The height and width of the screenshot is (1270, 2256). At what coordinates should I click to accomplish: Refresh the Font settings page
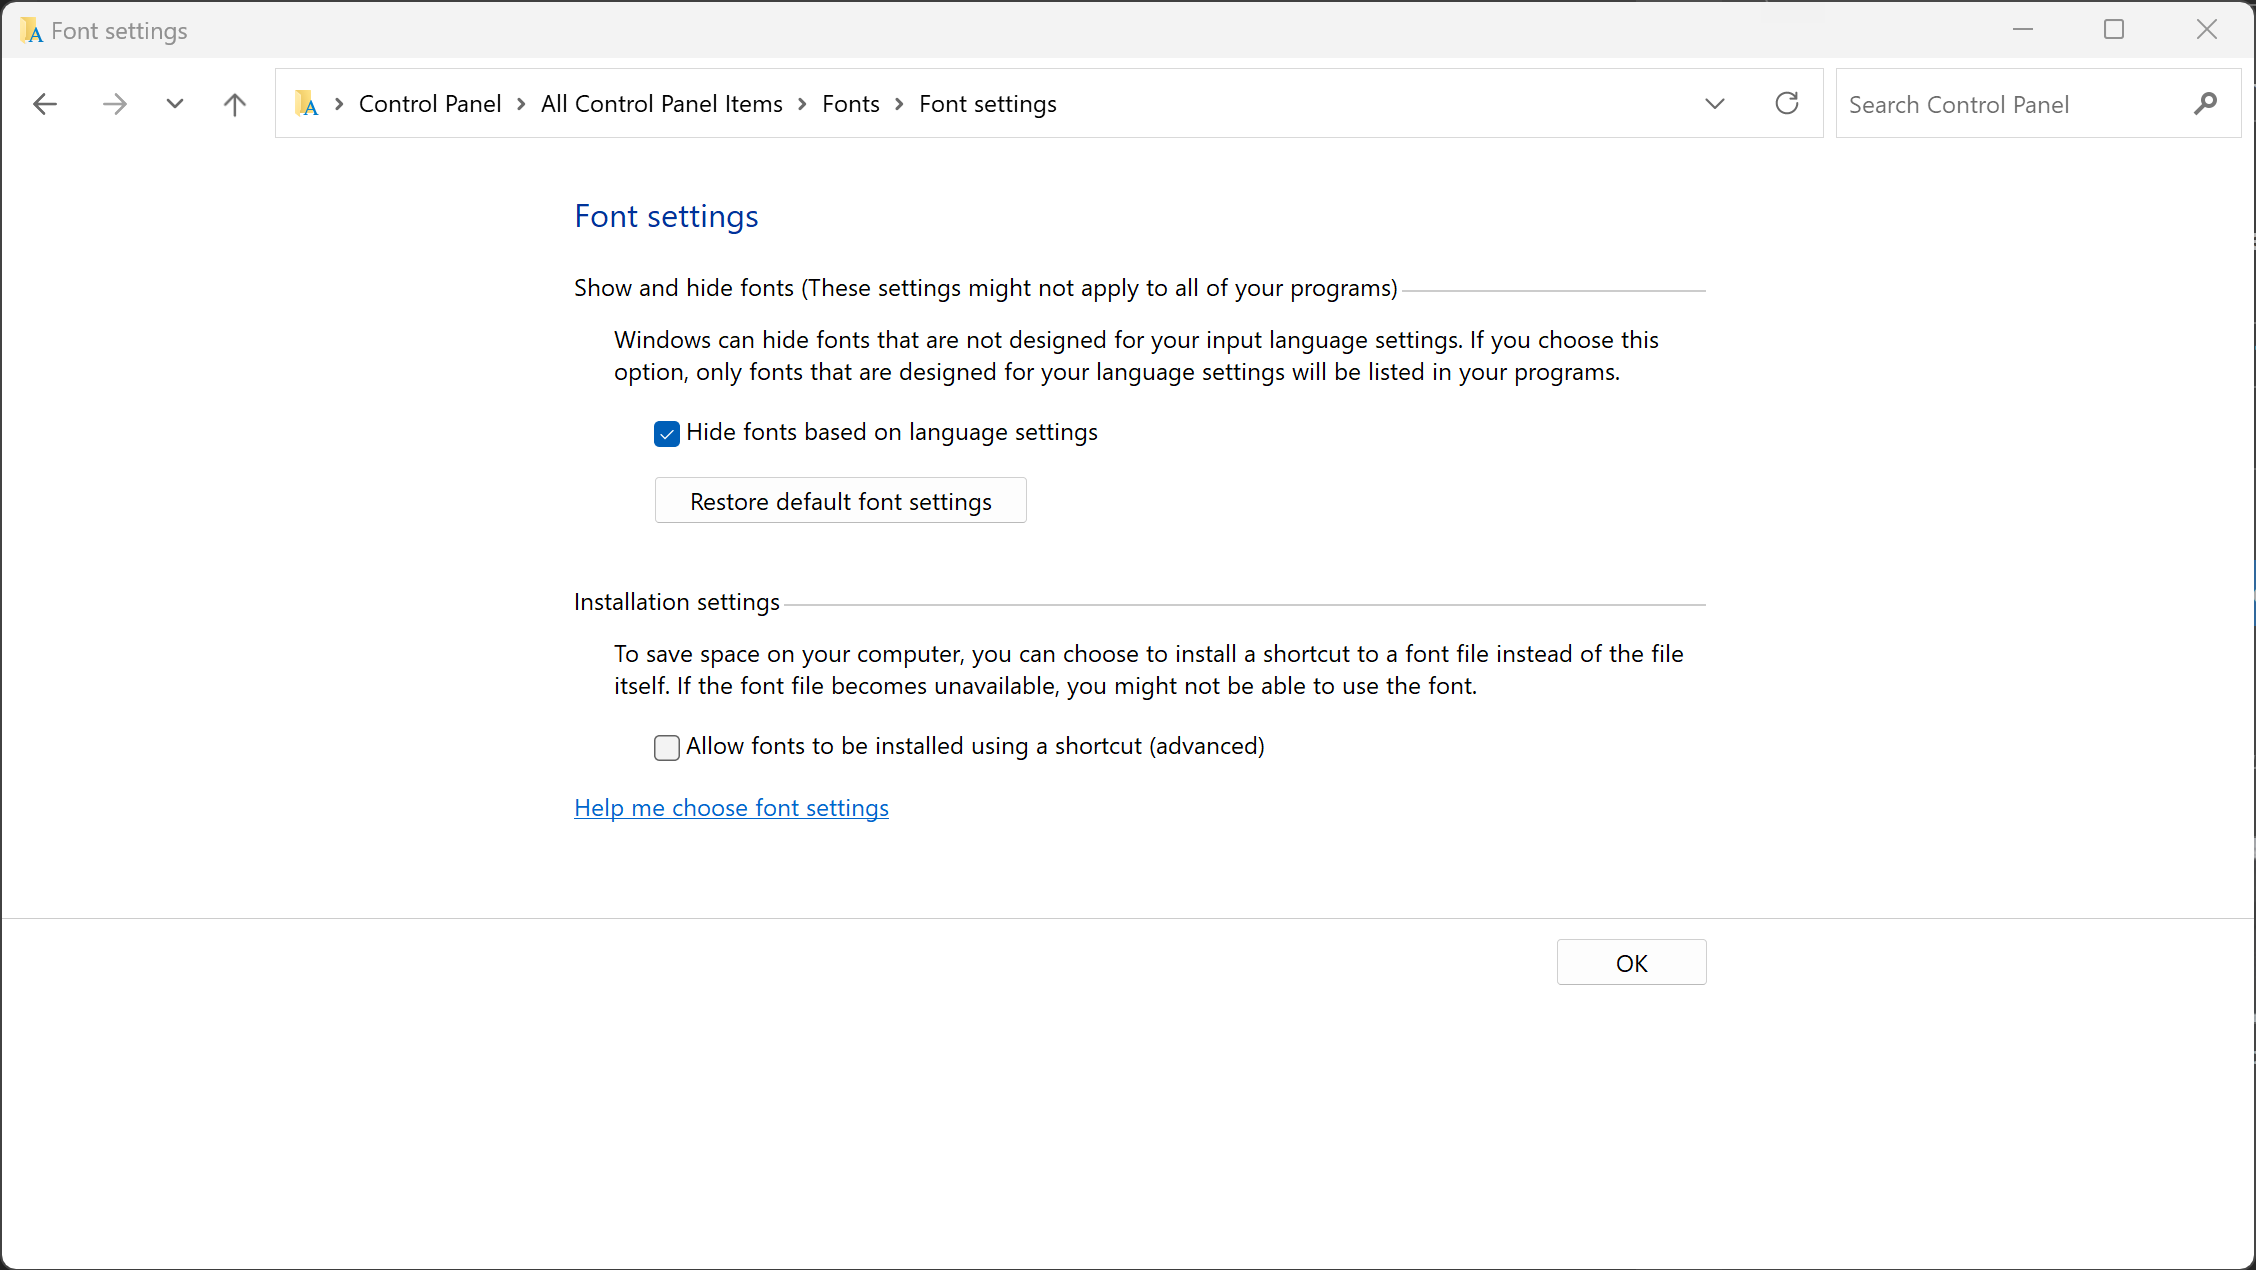tap(1787, 103)
